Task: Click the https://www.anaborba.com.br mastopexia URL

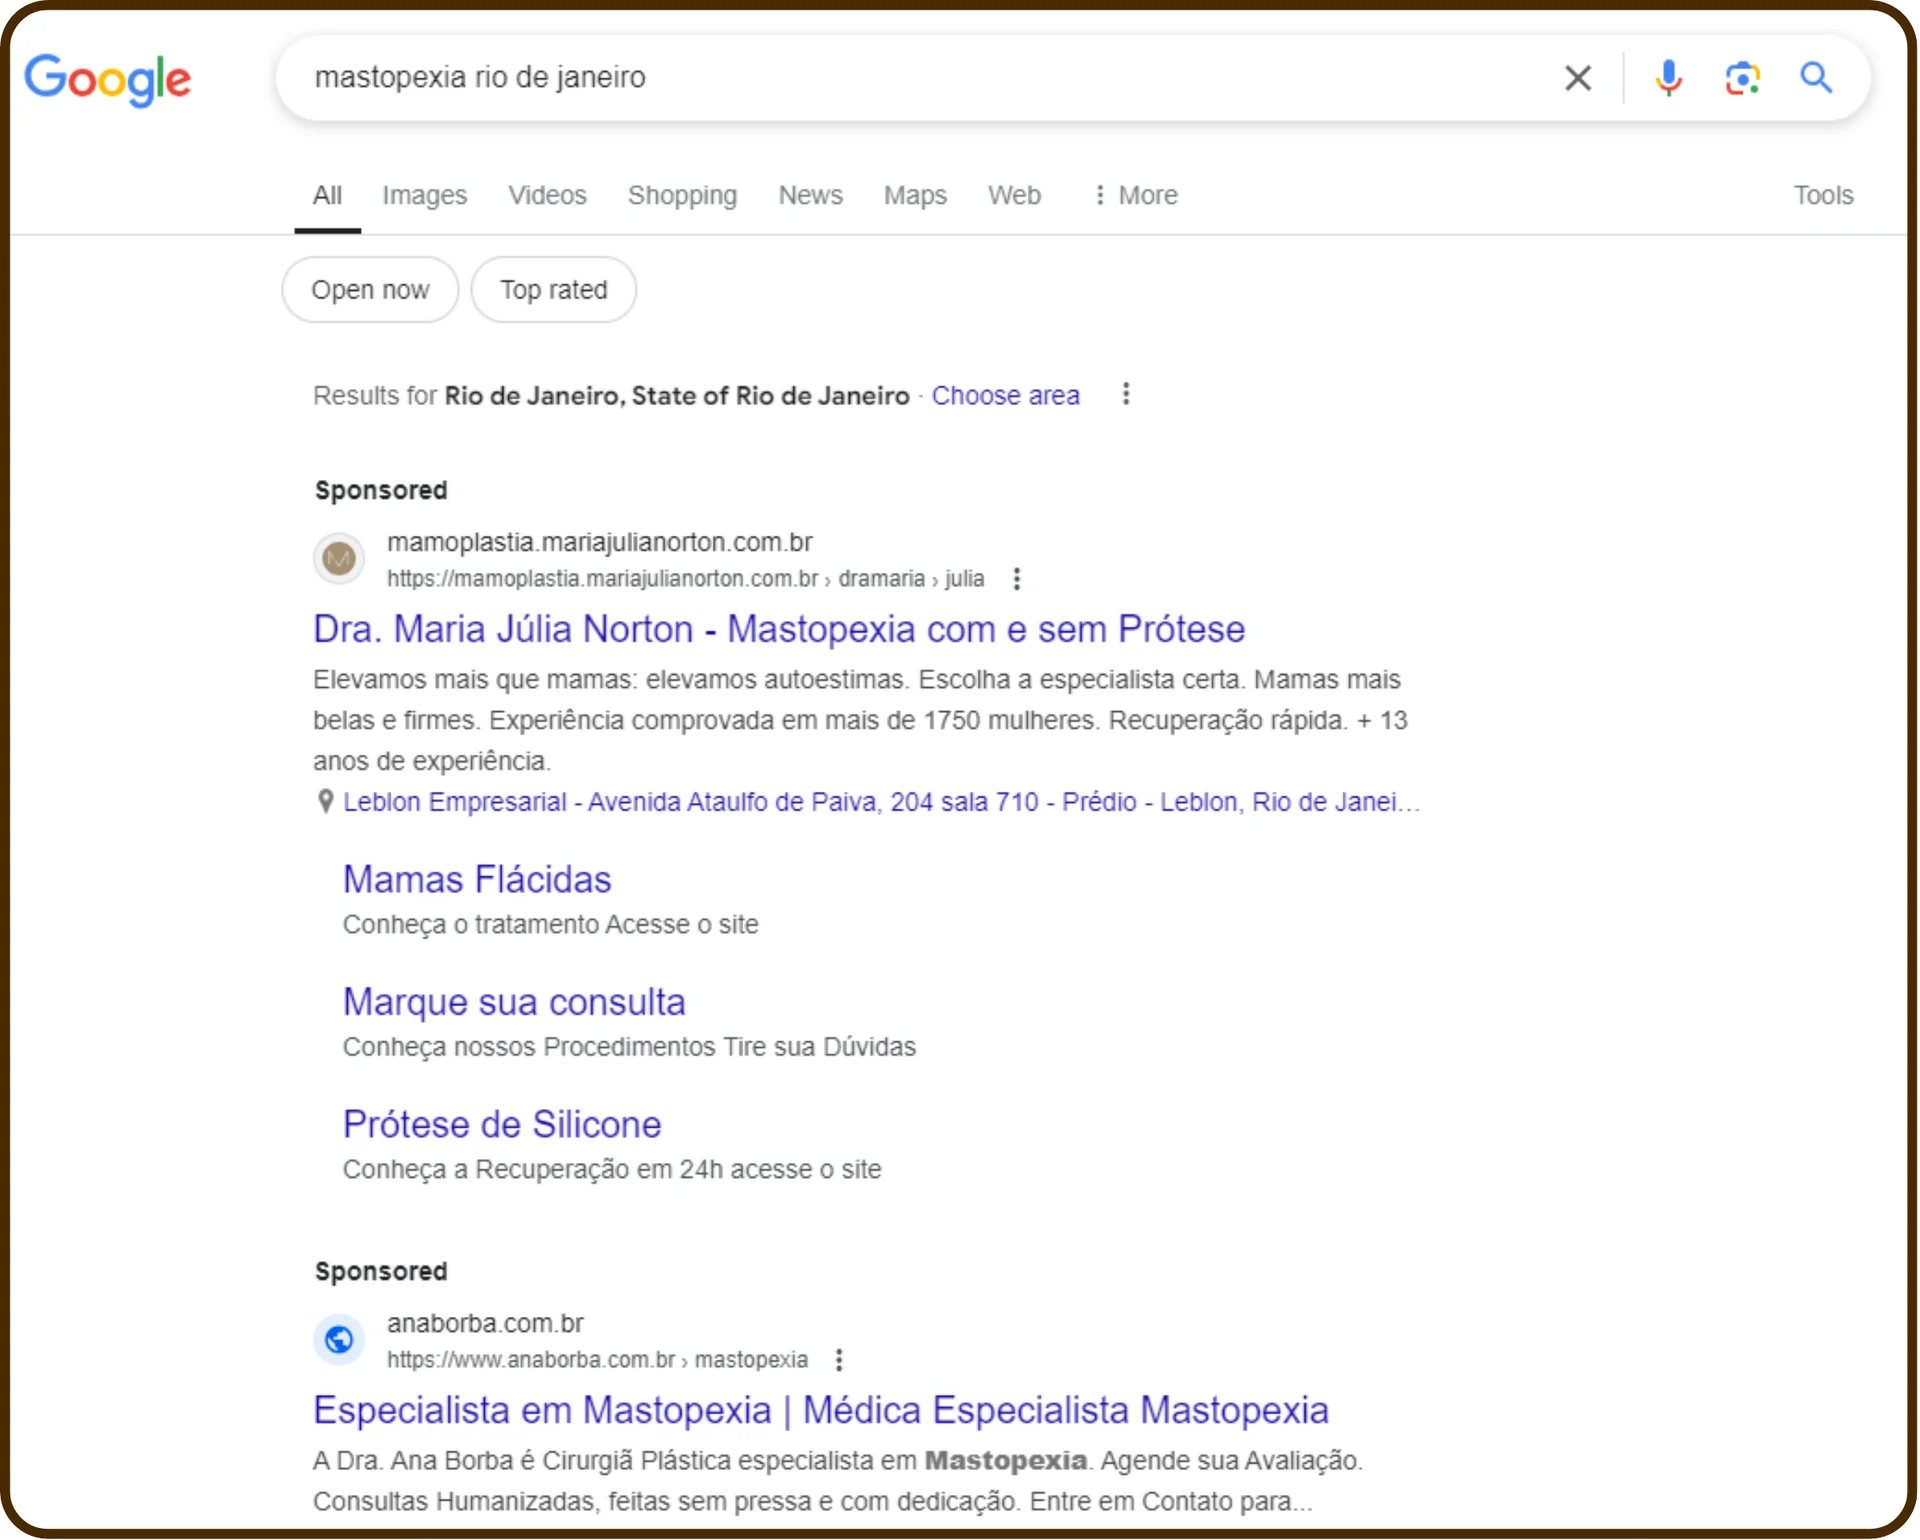Action: (x=597, y=1360)
